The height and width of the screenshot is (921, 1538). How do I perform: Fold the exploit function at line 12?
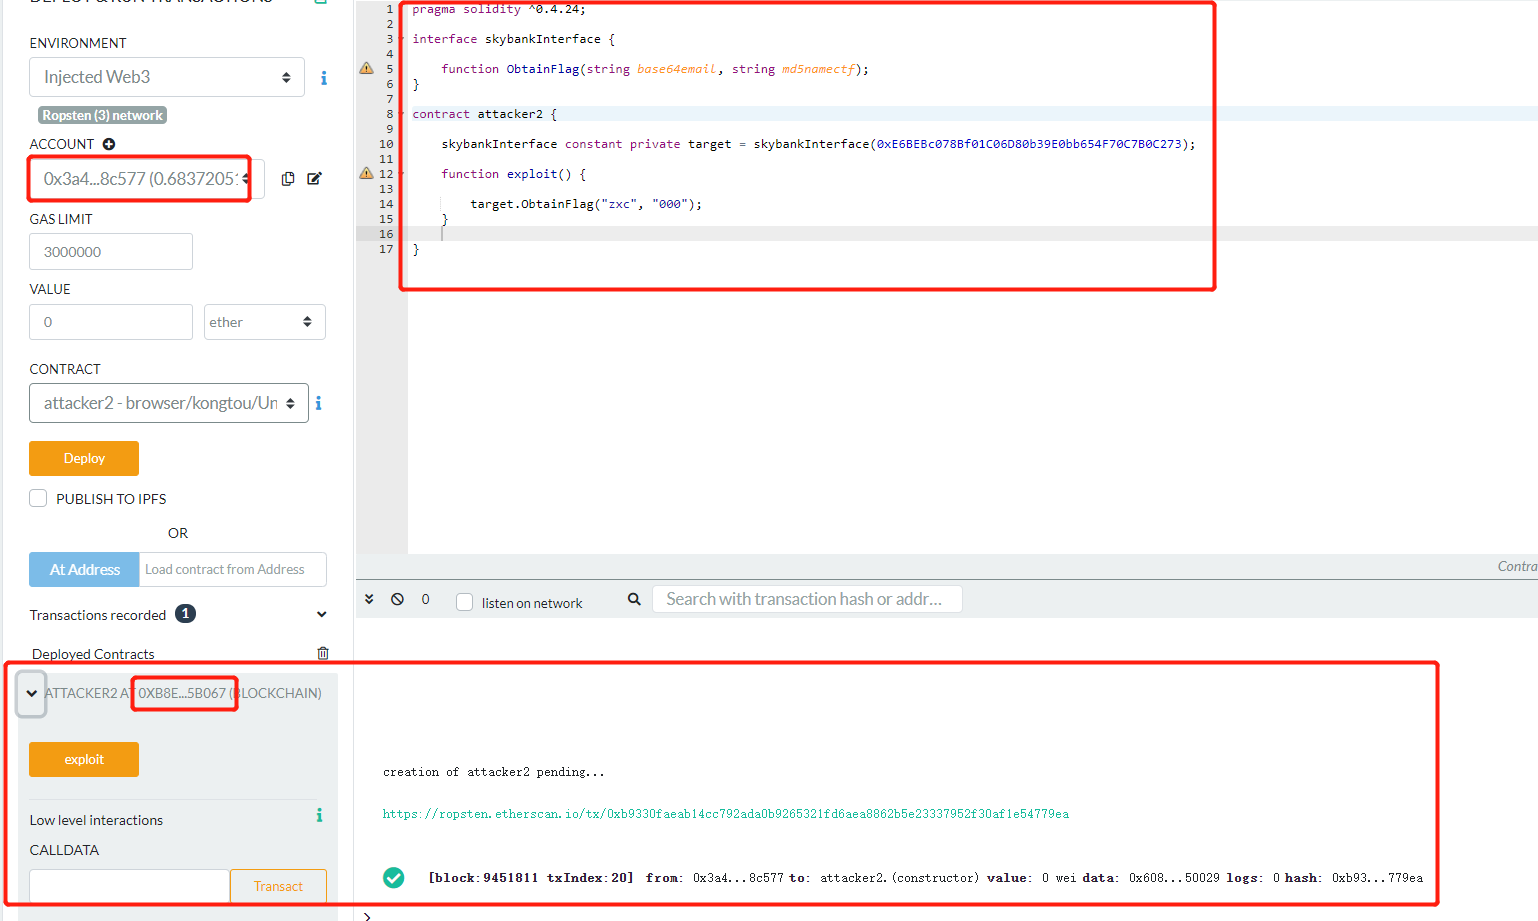point(402,174)
